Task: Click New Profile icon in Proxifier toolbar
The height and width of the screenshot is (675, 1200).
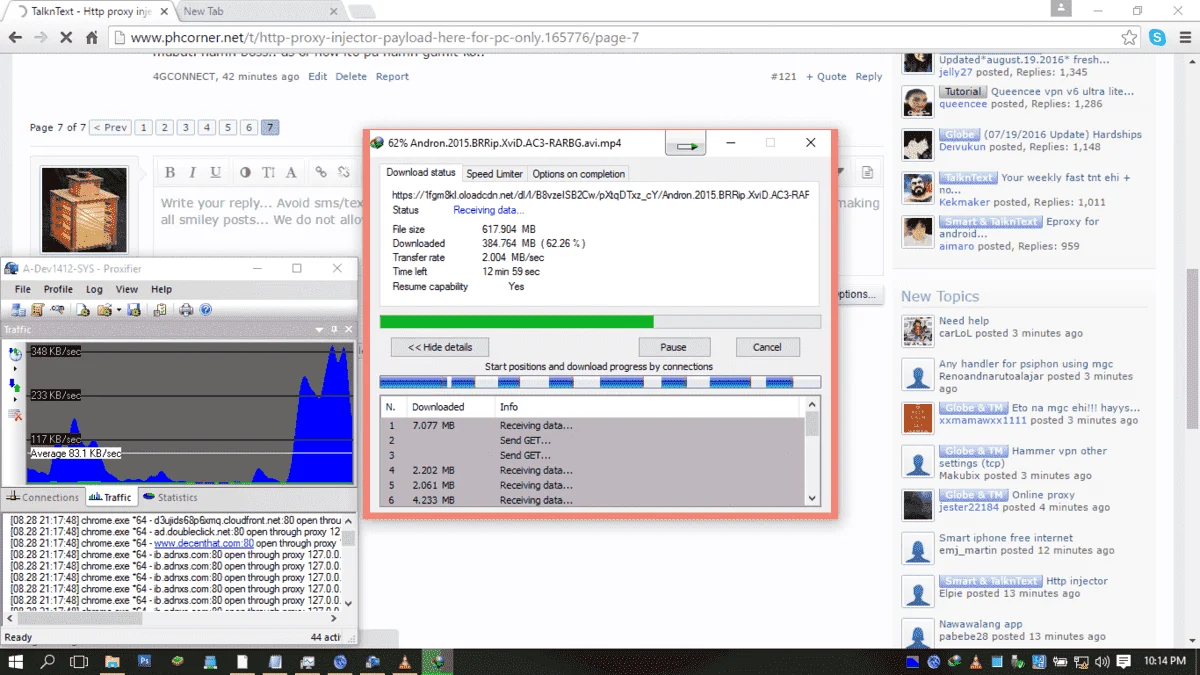Action: click(83, 310)
